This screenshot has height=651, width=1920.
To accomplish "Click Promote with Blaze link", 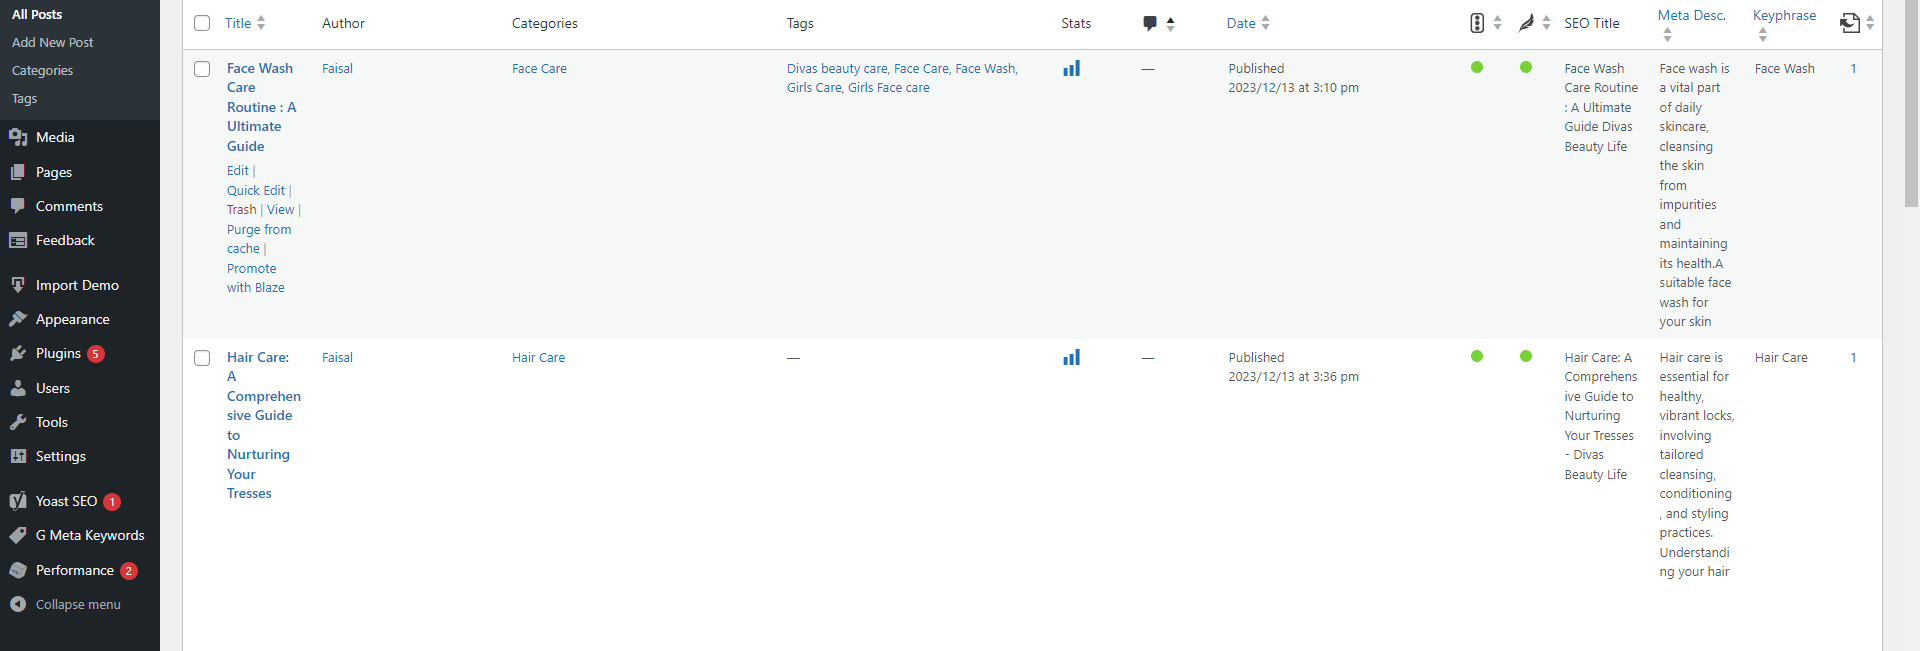I will pos(255,278).
